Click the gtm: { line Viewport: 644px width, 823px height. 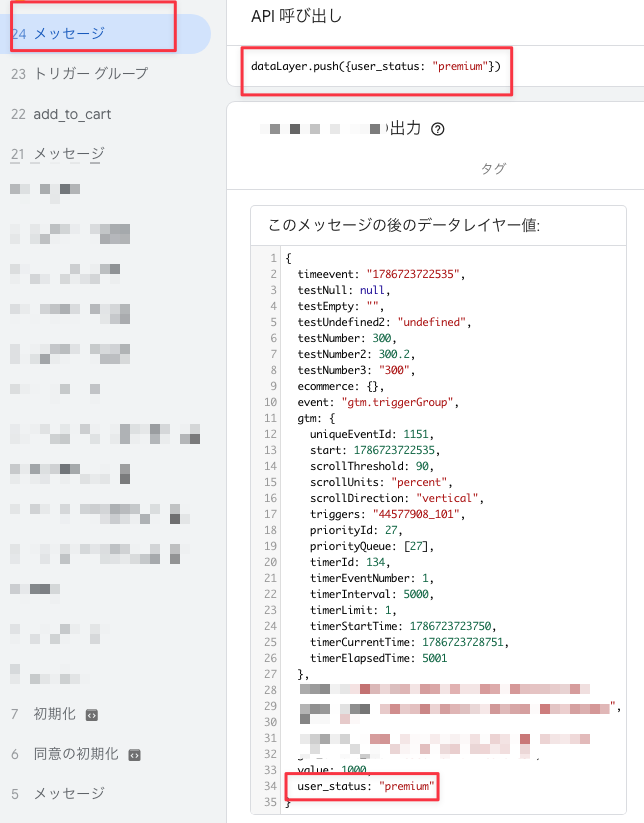[316, 418]
